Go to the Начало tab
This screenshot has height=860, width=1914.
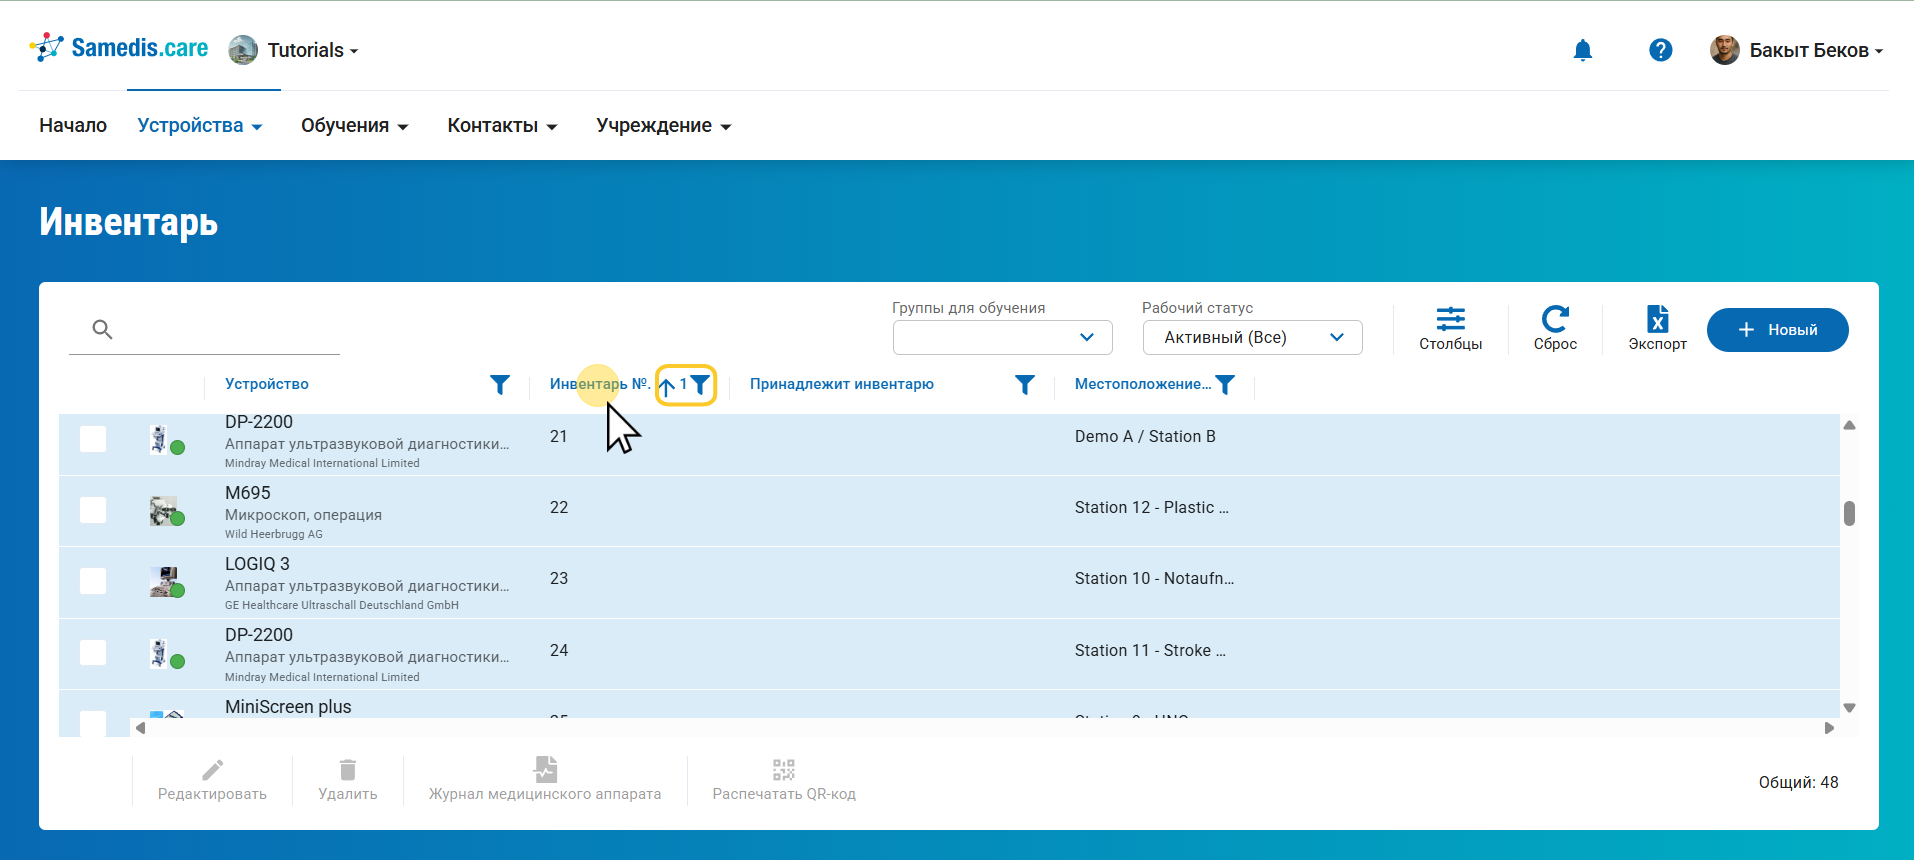[73, 126]
